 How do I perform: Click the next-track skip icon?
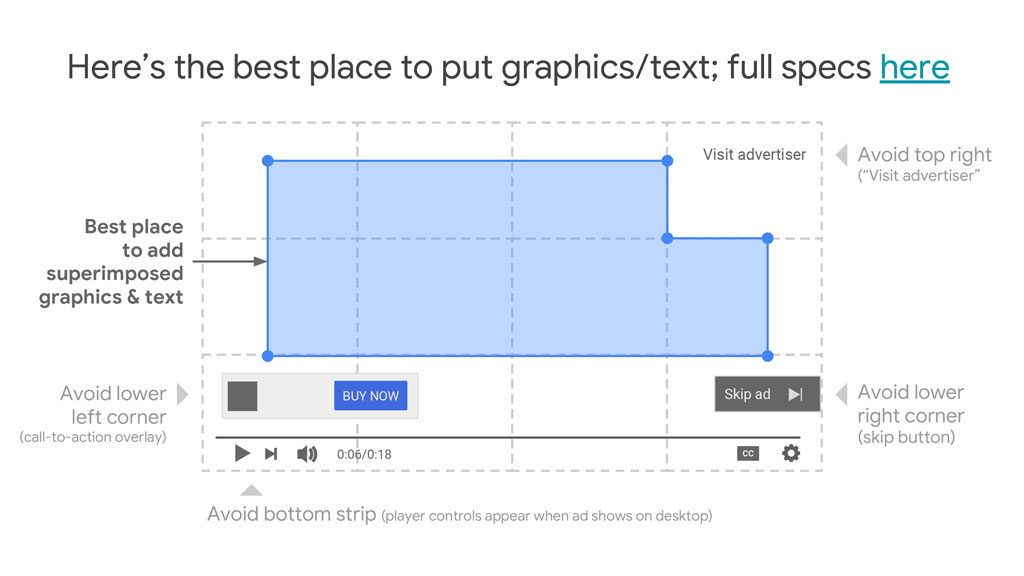point(271,454)
